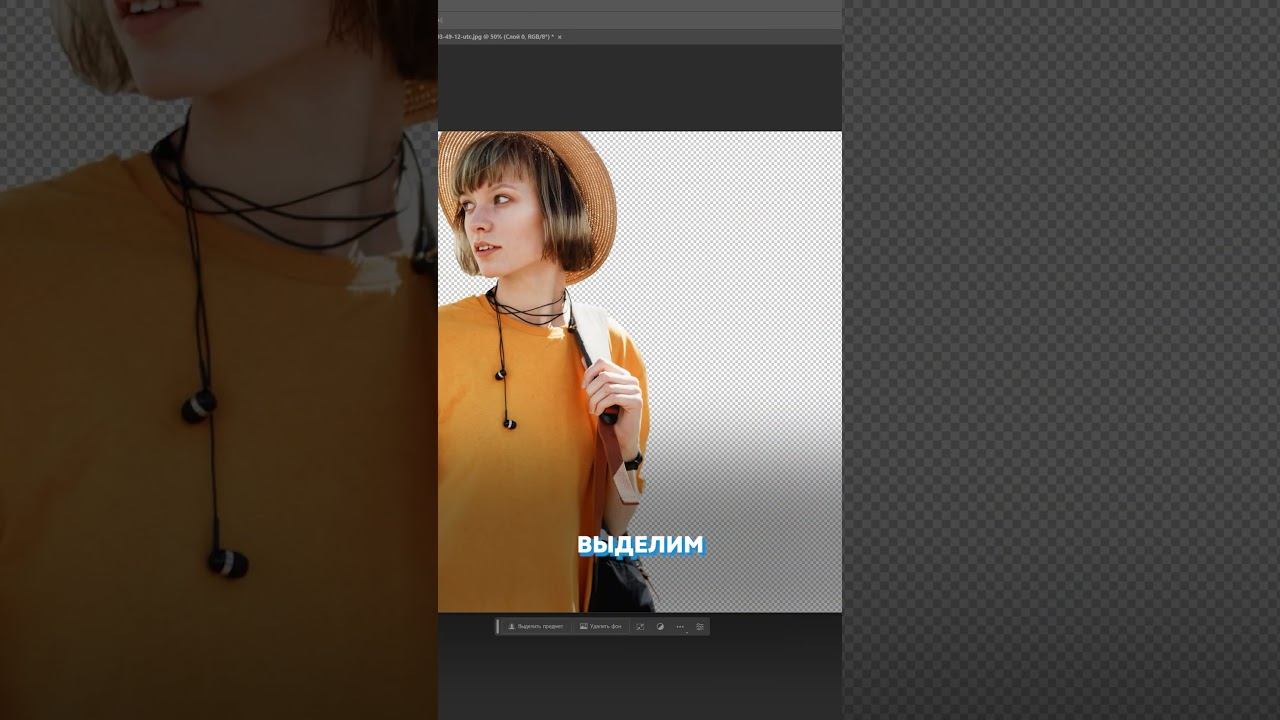The image size is (1280, 720).
Task: Grab the contextual task bar drag handle
Action: 498,627
